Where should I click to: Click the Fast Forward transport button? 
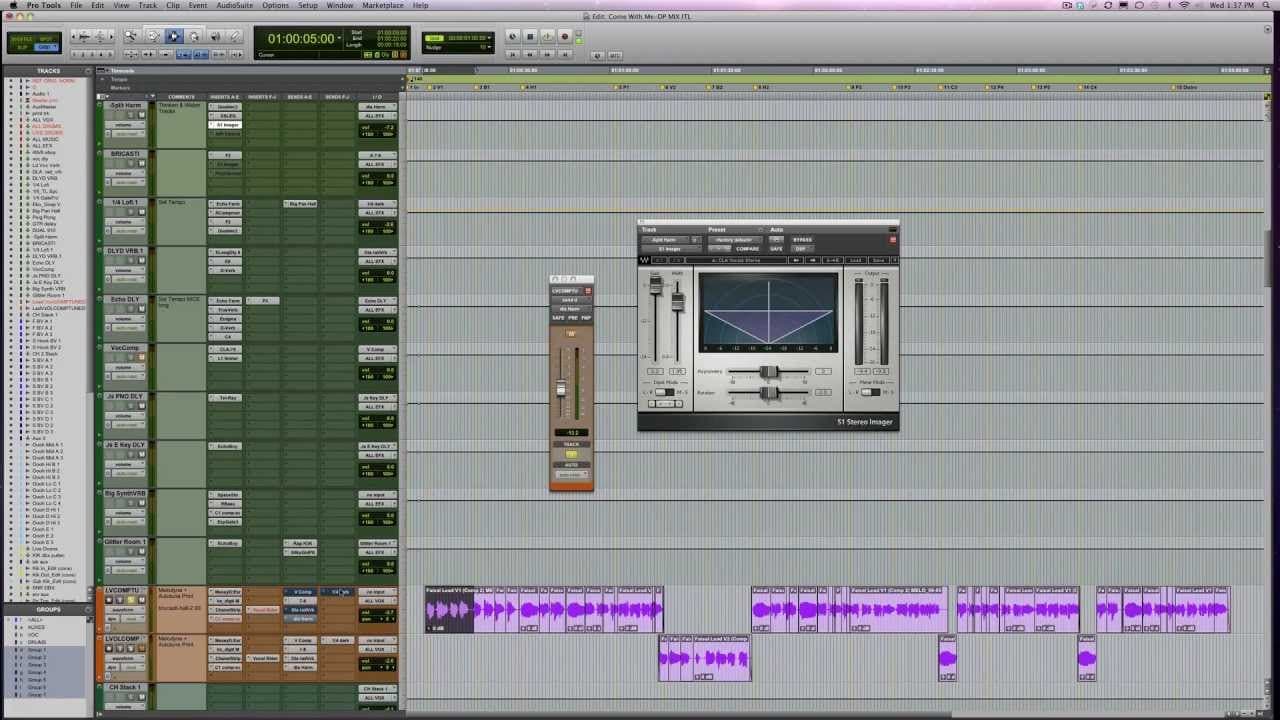click(547, 54)
